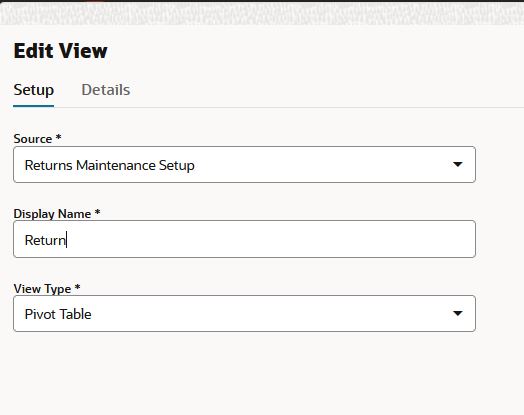Click the Source dropdown arrow icon
Viewport: 524px width, 415px height.
point(457,164)
